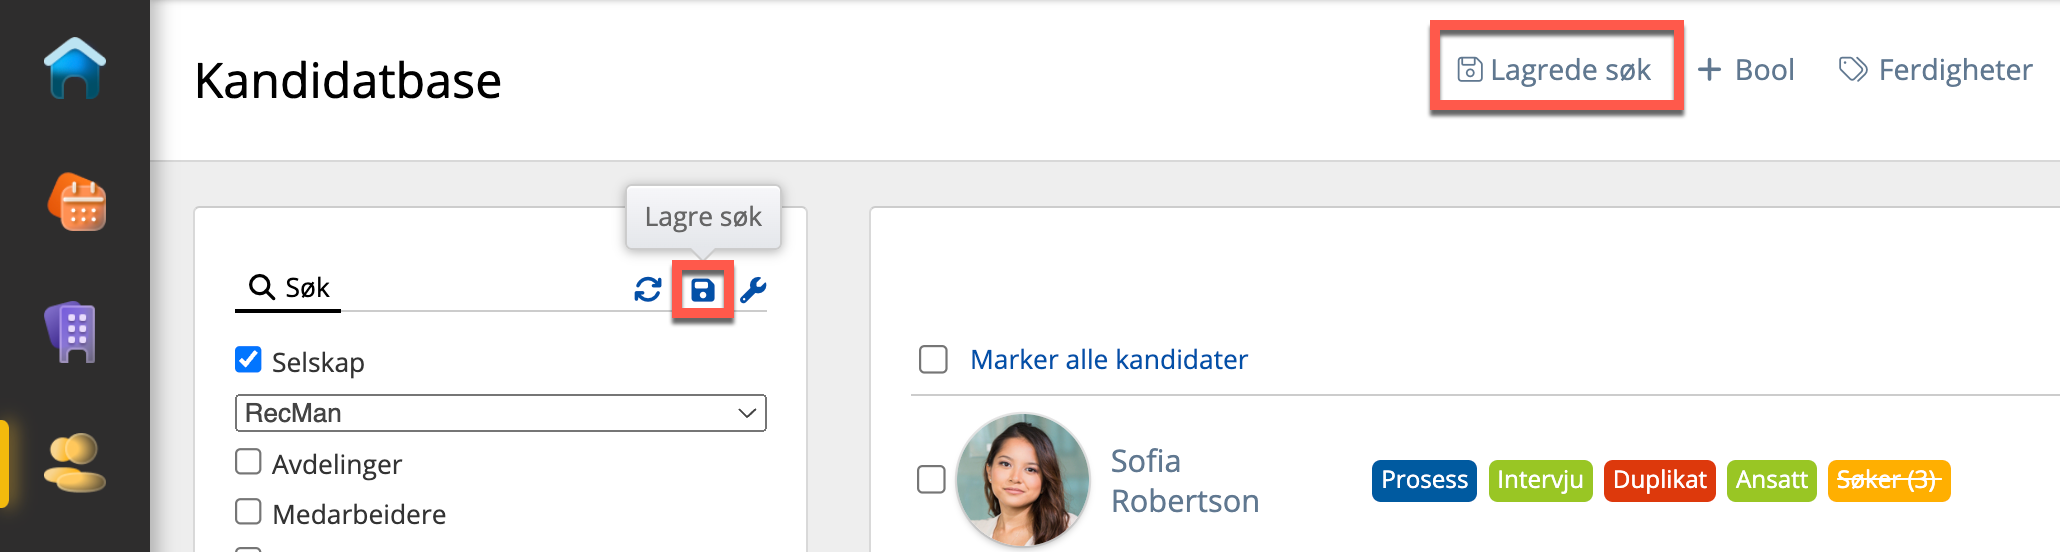The image size is (2060, 552).
Task: Click Sofia Robertson's profile photo
Action: tap(1022, 480)
